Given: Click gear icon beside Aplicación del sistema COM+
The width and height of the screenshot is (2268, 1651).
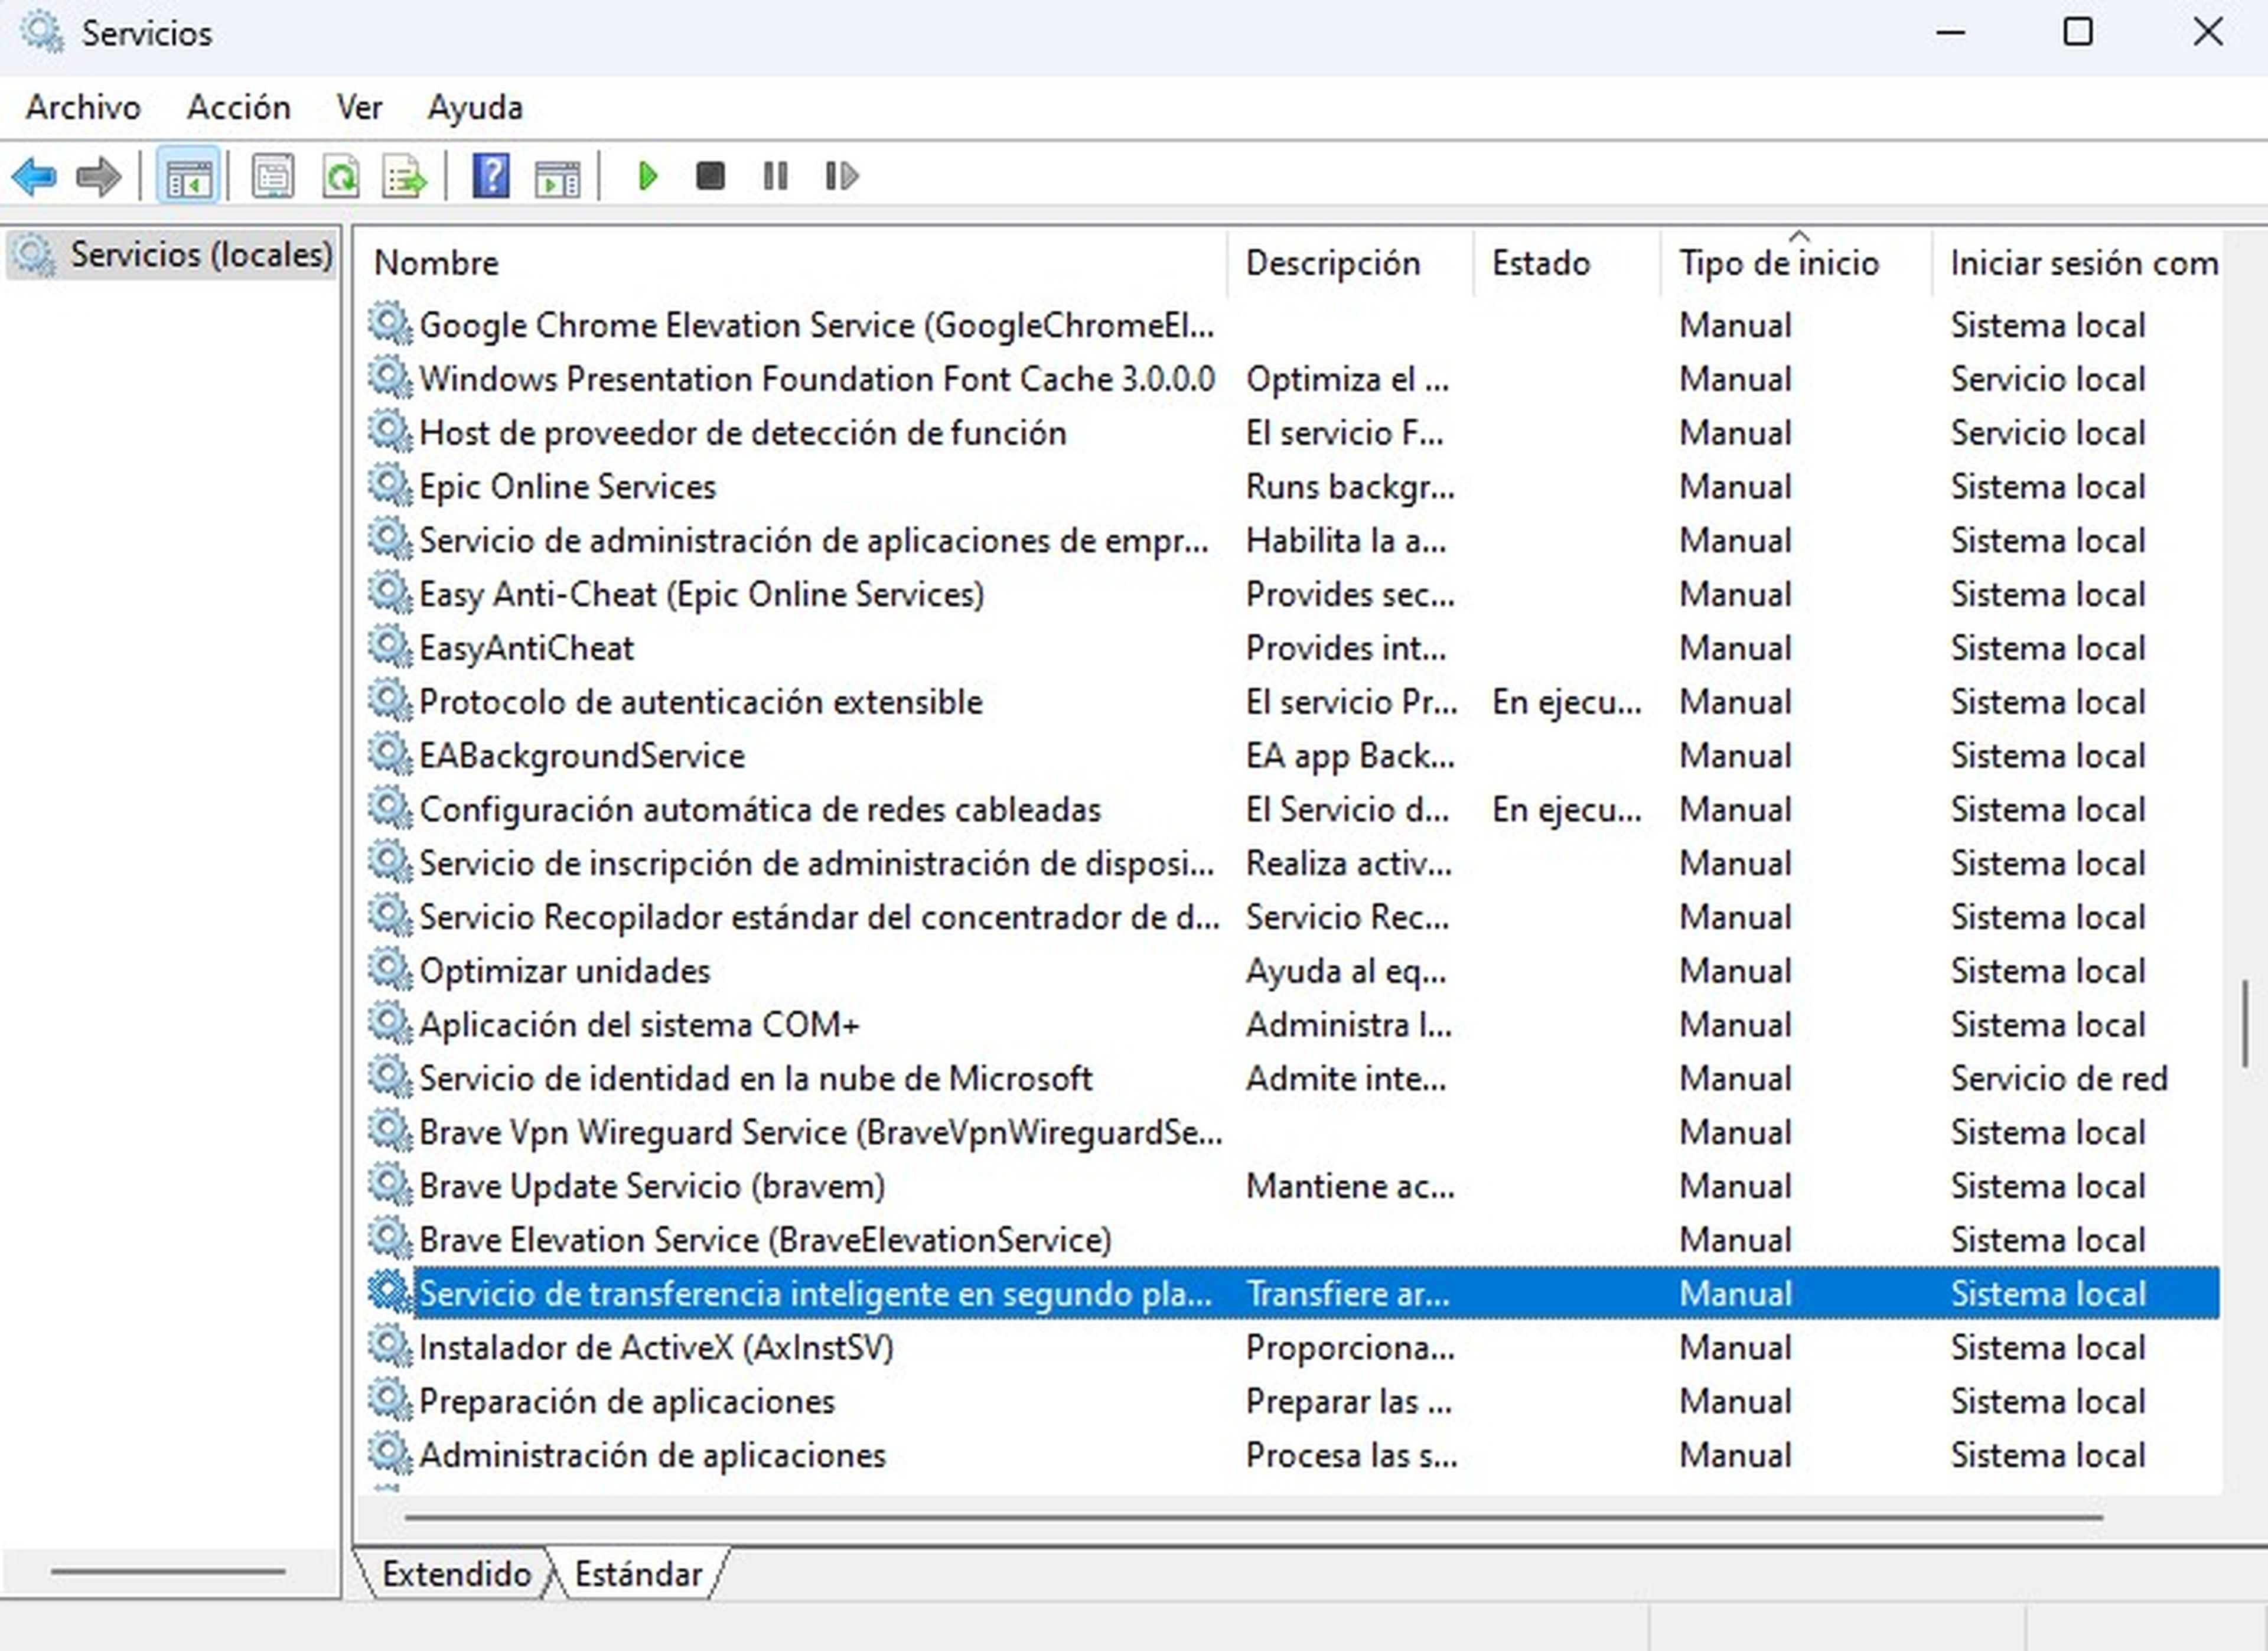Looking at the screenshot, I should [x=389, y=1024].
